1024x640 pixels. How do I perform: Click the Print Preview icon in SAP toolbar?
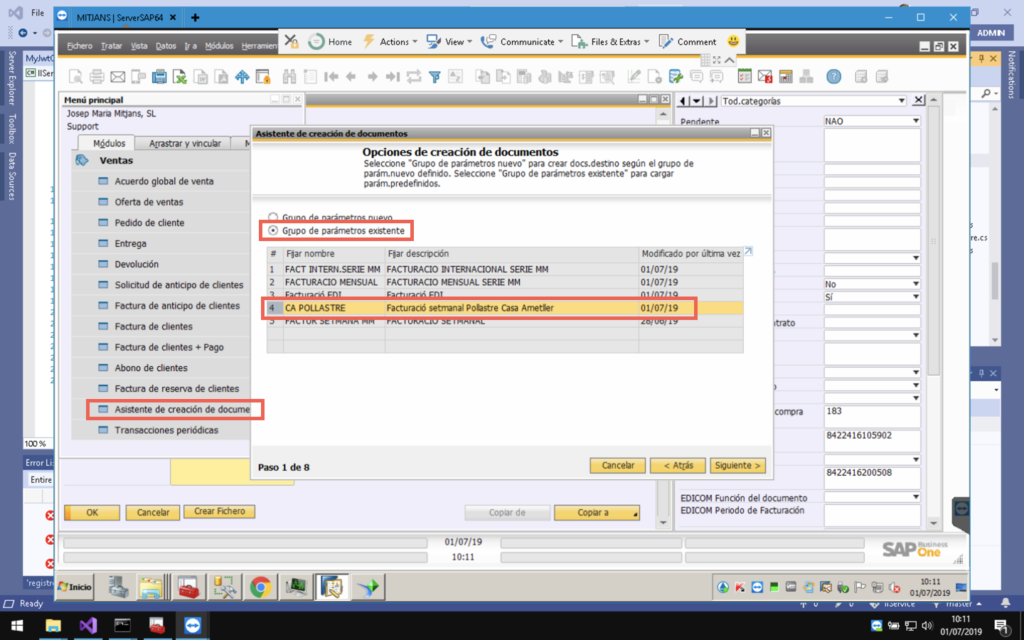click(x=76, y=77)
